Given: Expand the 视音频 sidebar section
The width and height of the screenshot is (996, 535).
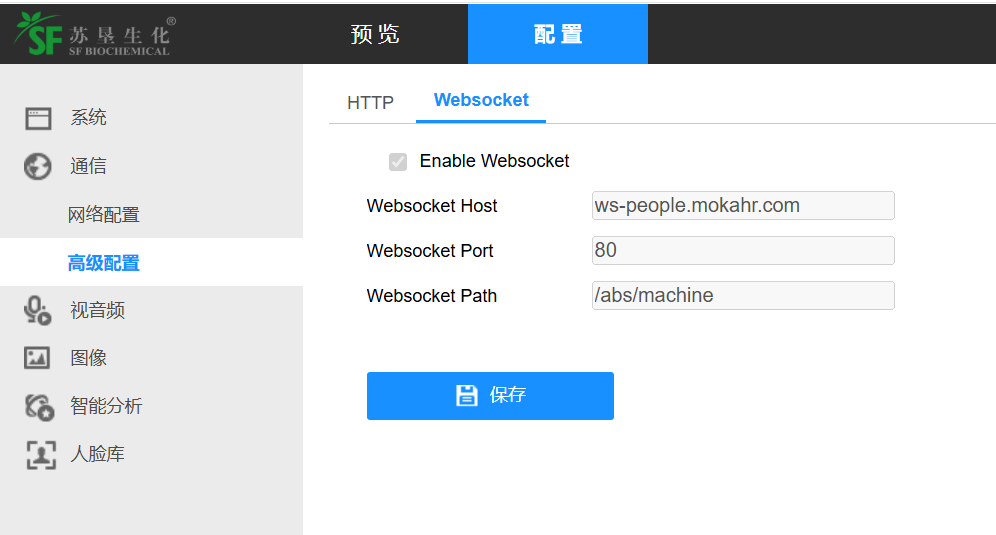Looking at the screenshot, I should point(97,311).
